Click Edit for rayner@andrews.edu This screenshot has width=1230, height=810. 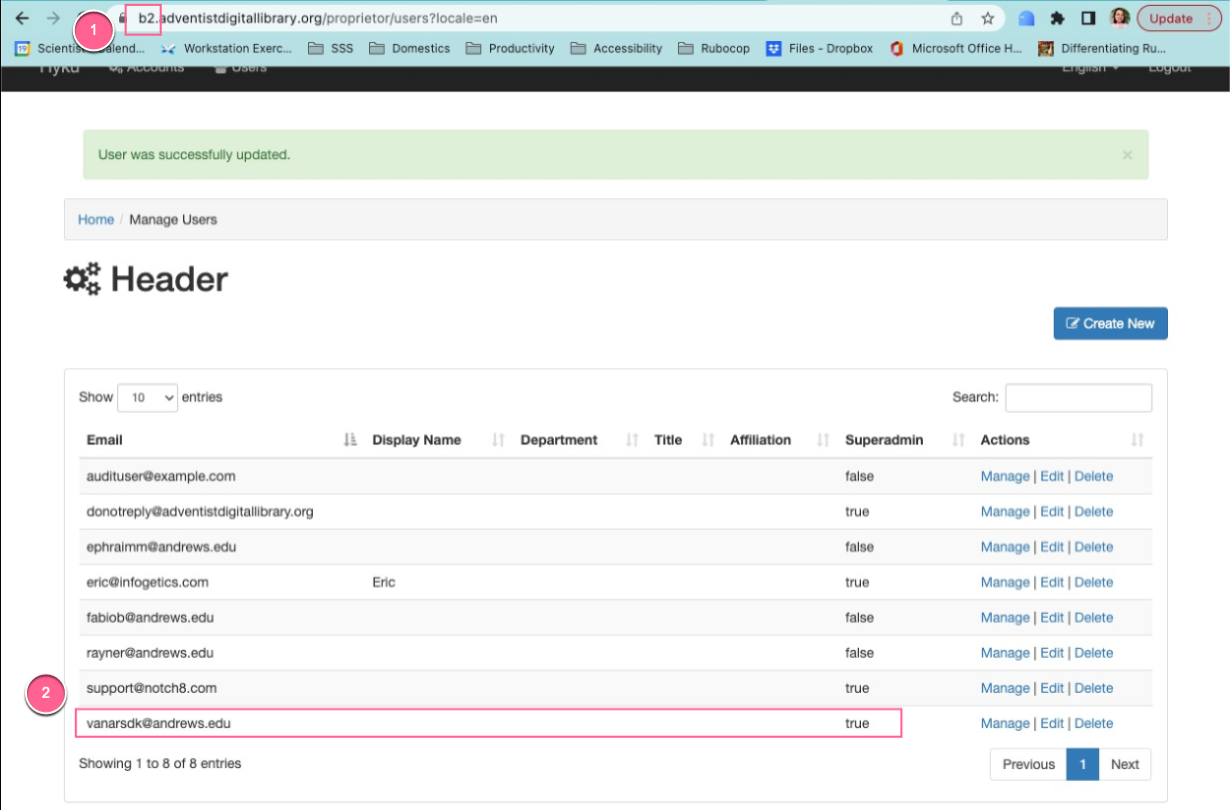(1052, 653)
